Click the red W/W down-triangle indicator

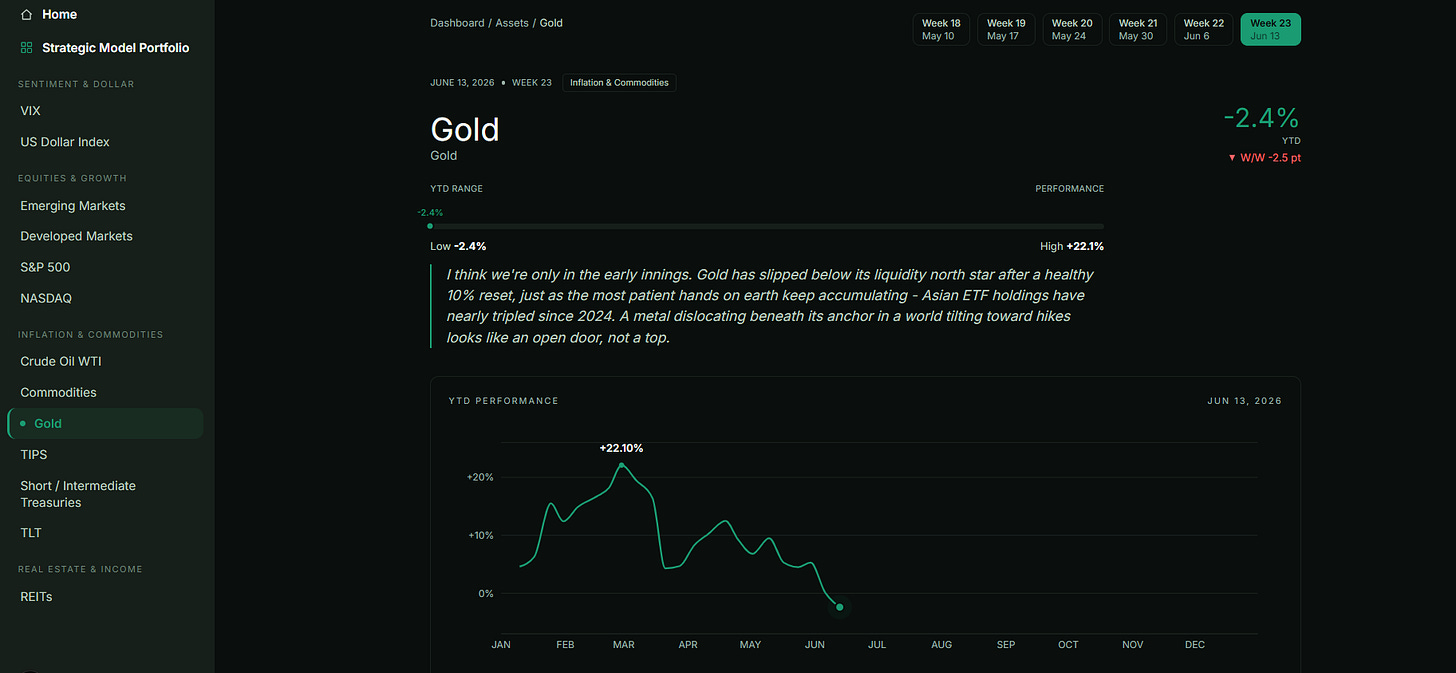click(1232, 158)
